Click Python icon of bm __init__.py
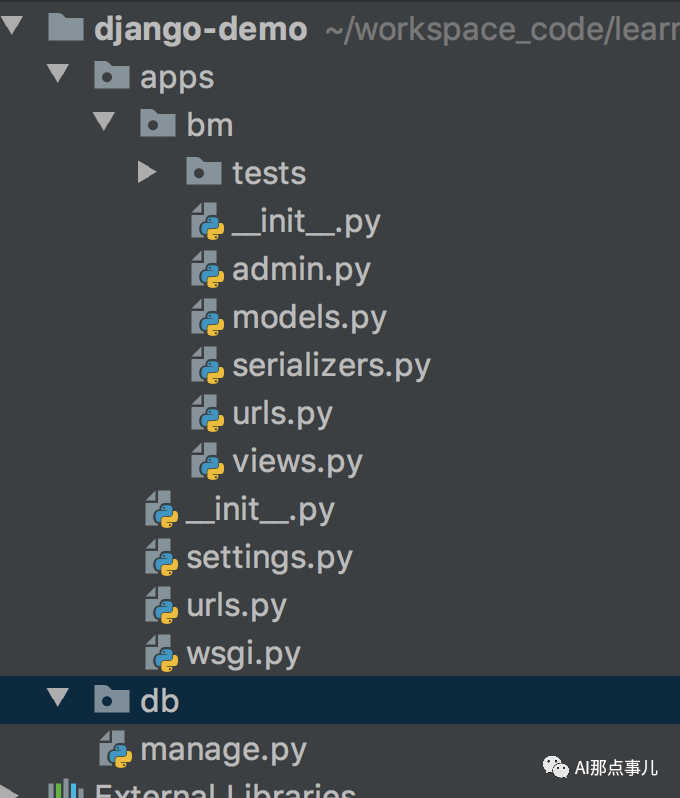Screen dimensions: 680x798 (x=208, y=221)
